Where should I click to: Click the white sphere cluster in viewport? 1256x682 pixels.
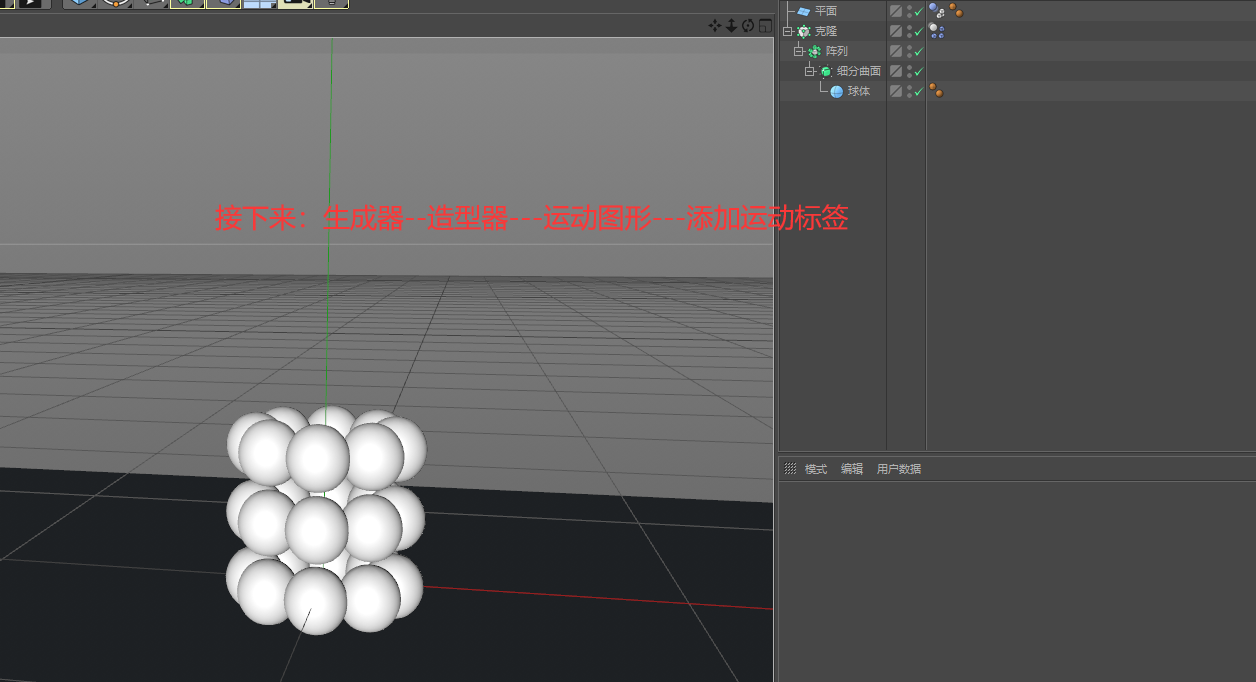click(326, 520)
